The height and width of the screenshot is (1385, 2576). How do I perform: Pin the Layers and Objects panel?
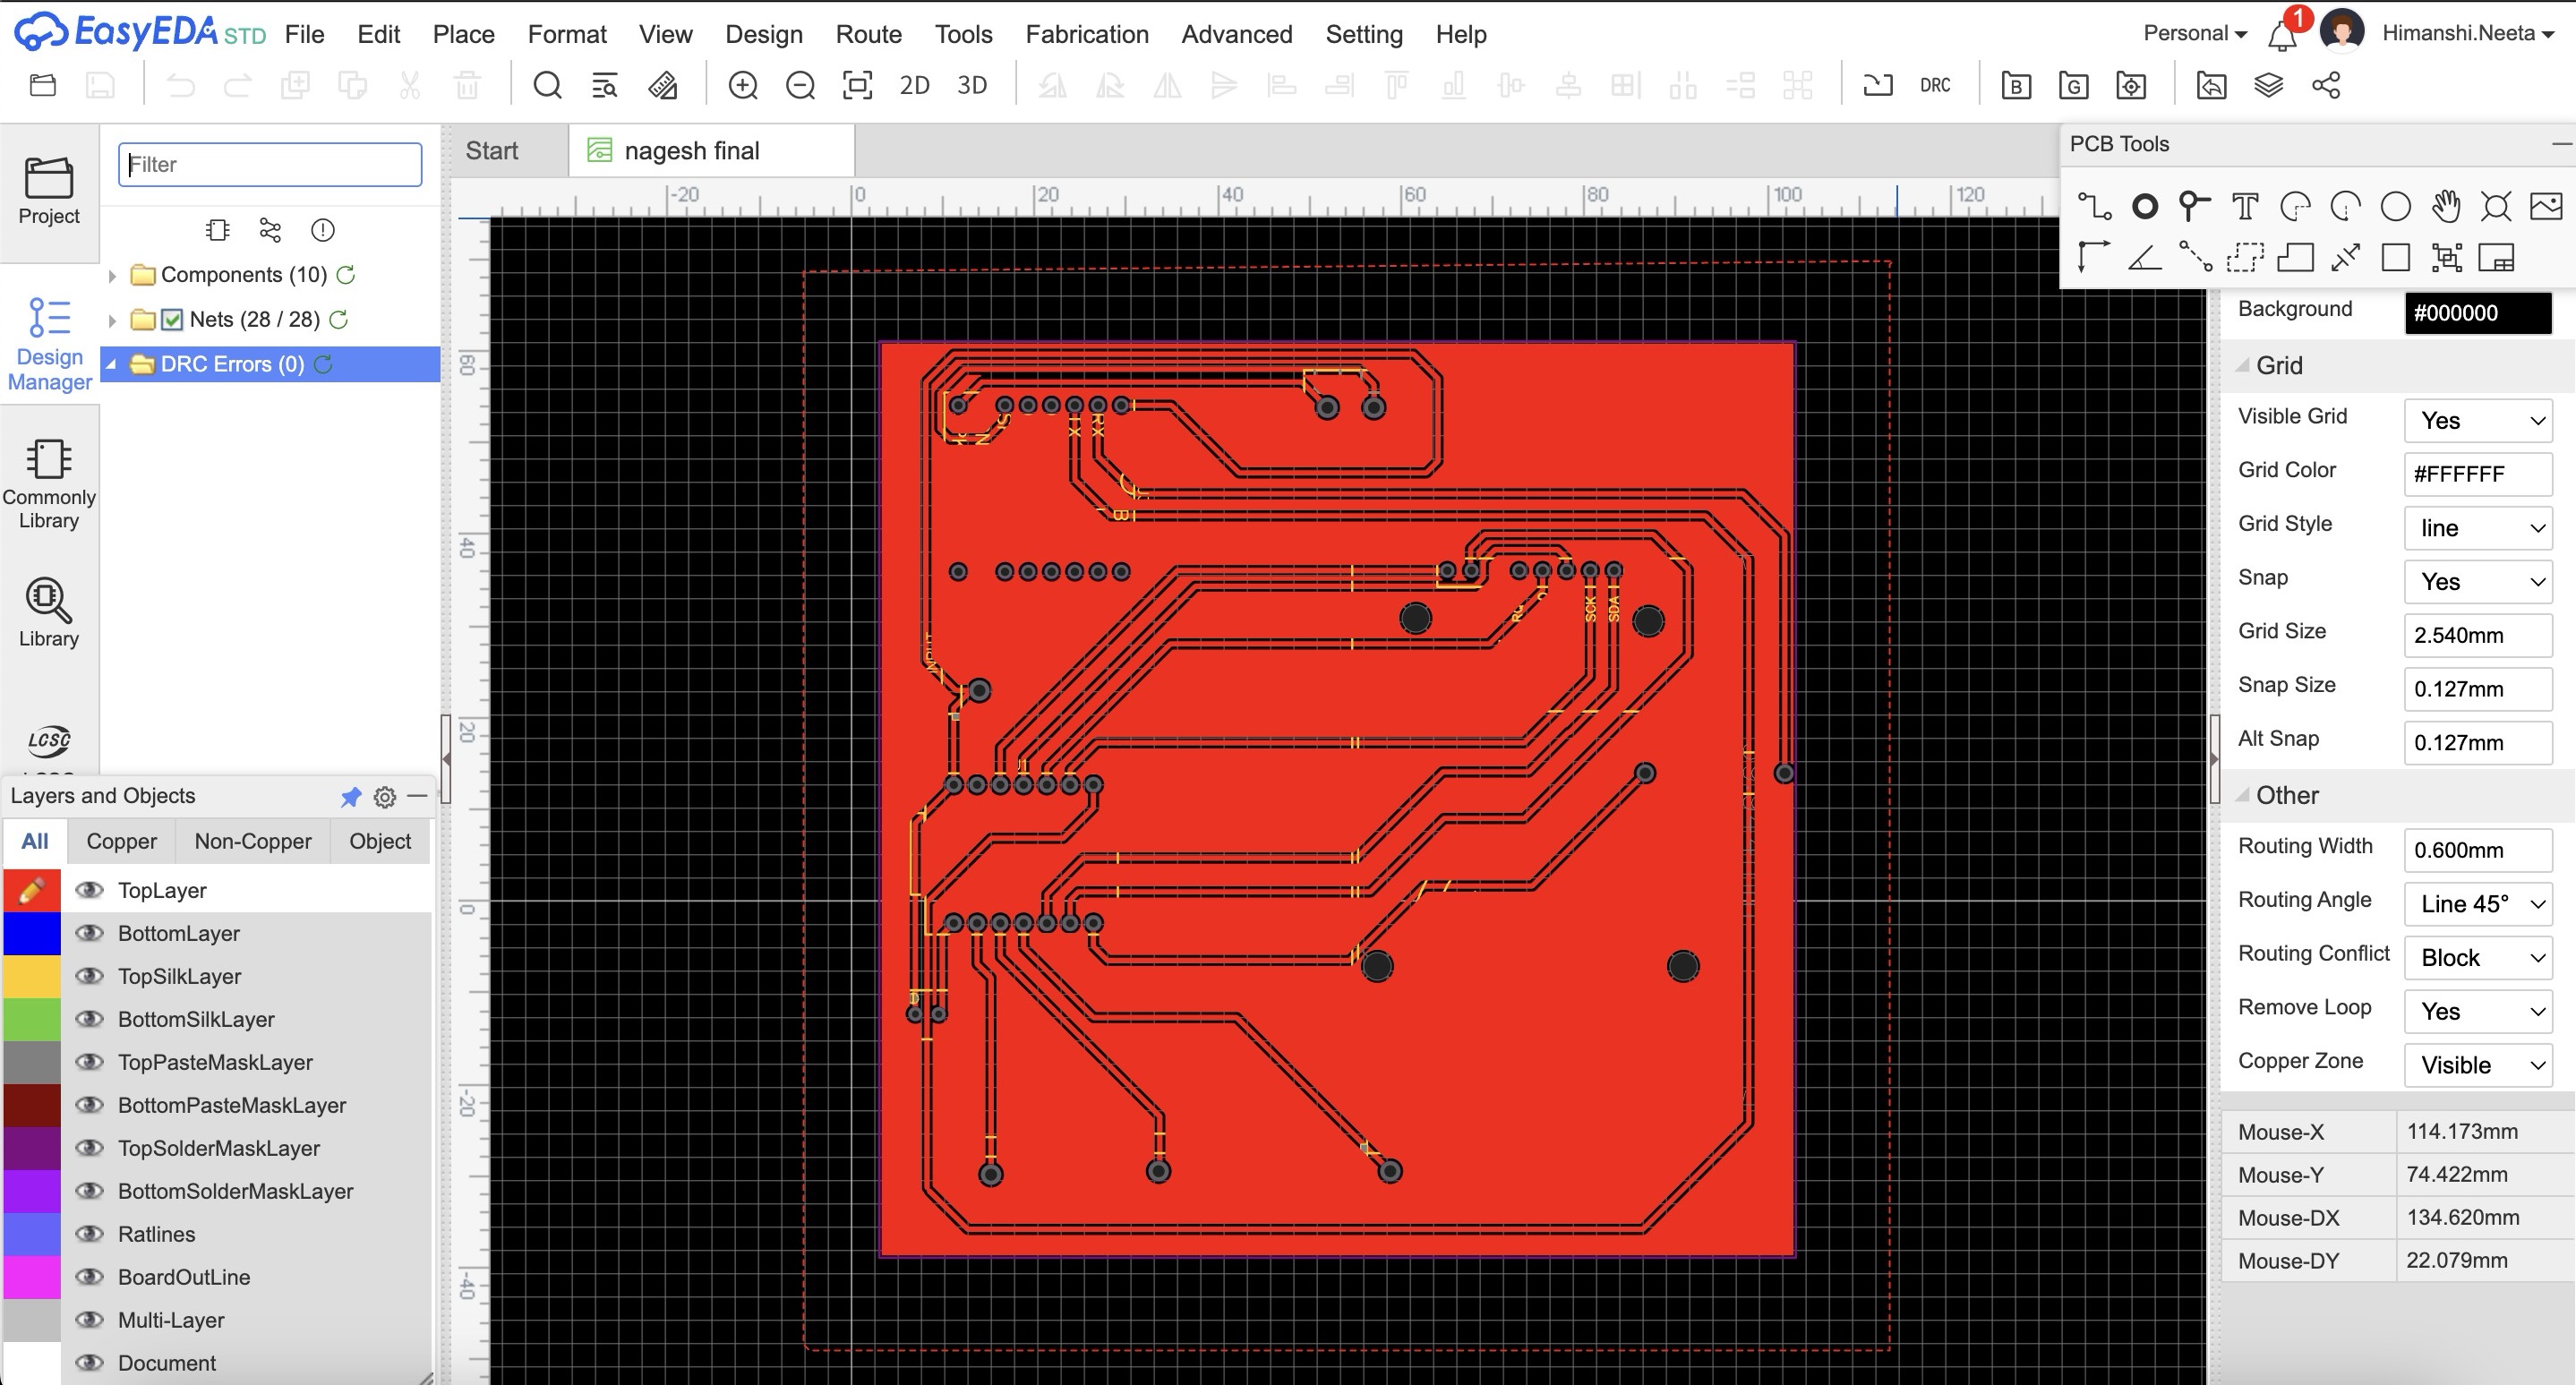350,797
